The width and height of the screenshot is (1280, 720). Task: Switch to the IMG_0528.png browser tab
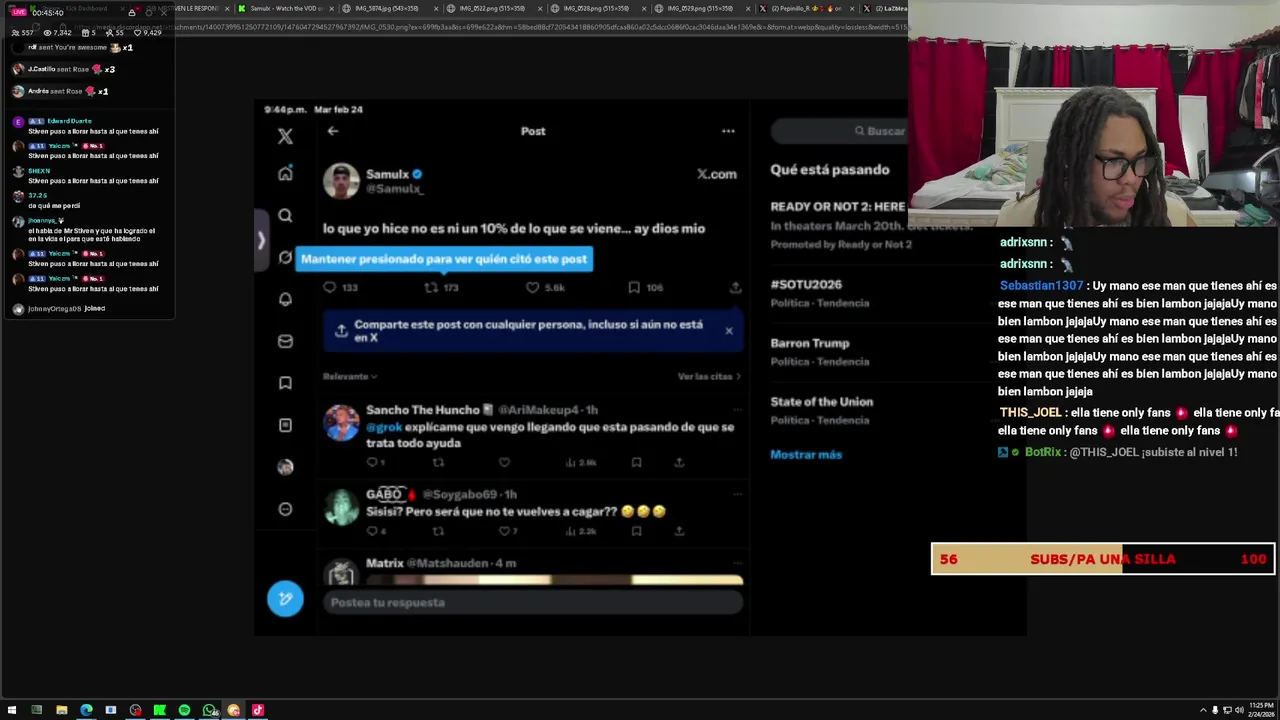(596, 8)
